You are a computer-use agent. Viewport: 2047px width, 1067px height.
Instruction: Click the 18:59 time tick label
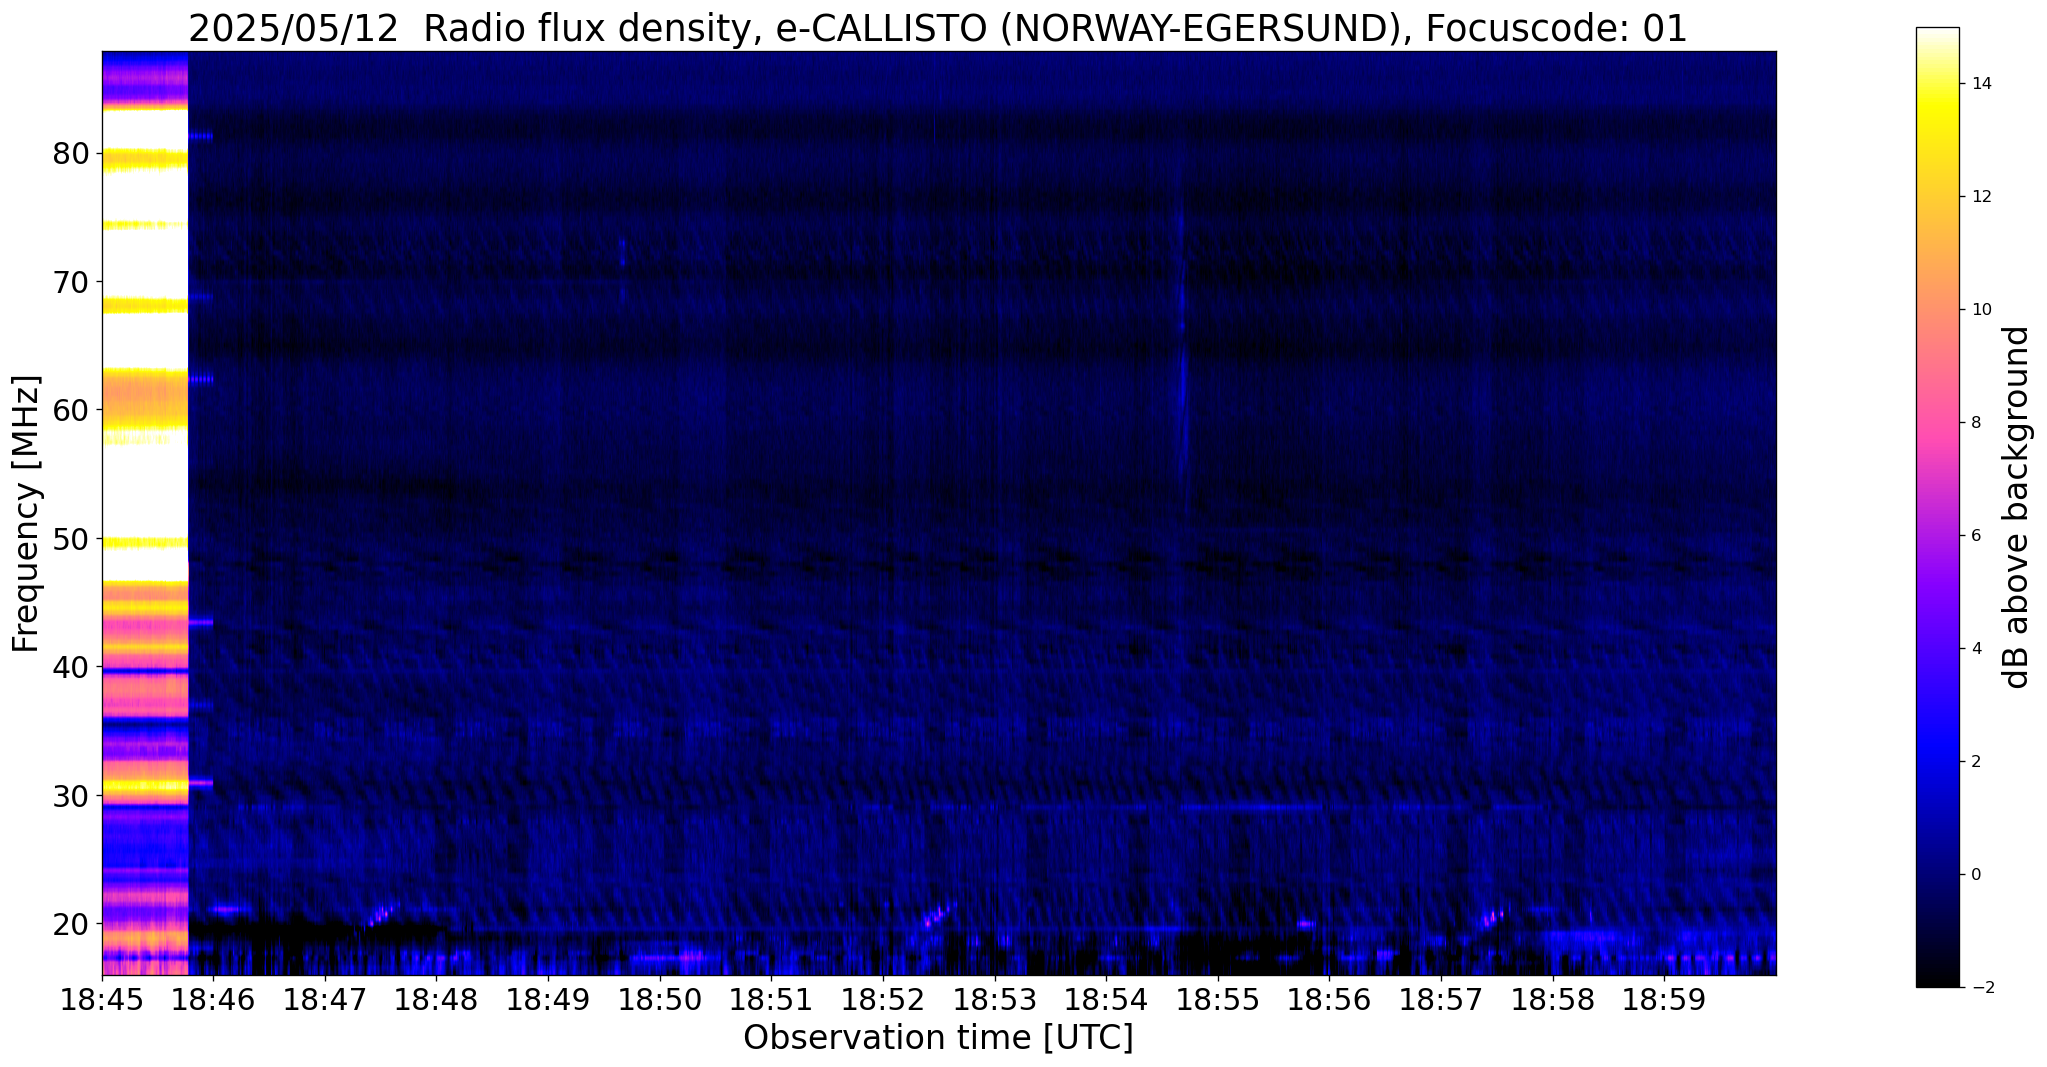pos(1664,999)
